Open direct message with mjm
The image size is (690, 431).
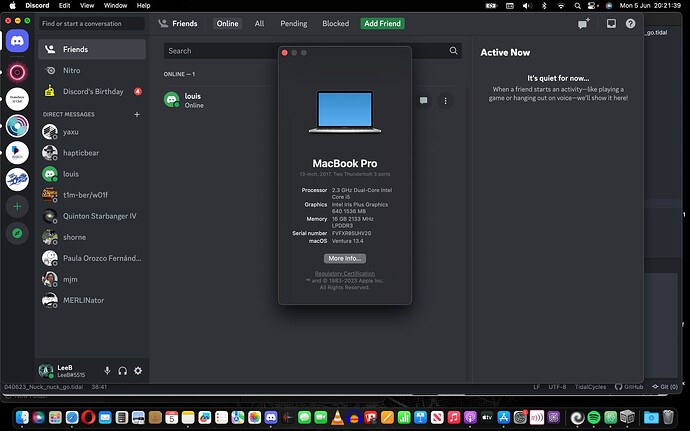click(x=92, y=279)
